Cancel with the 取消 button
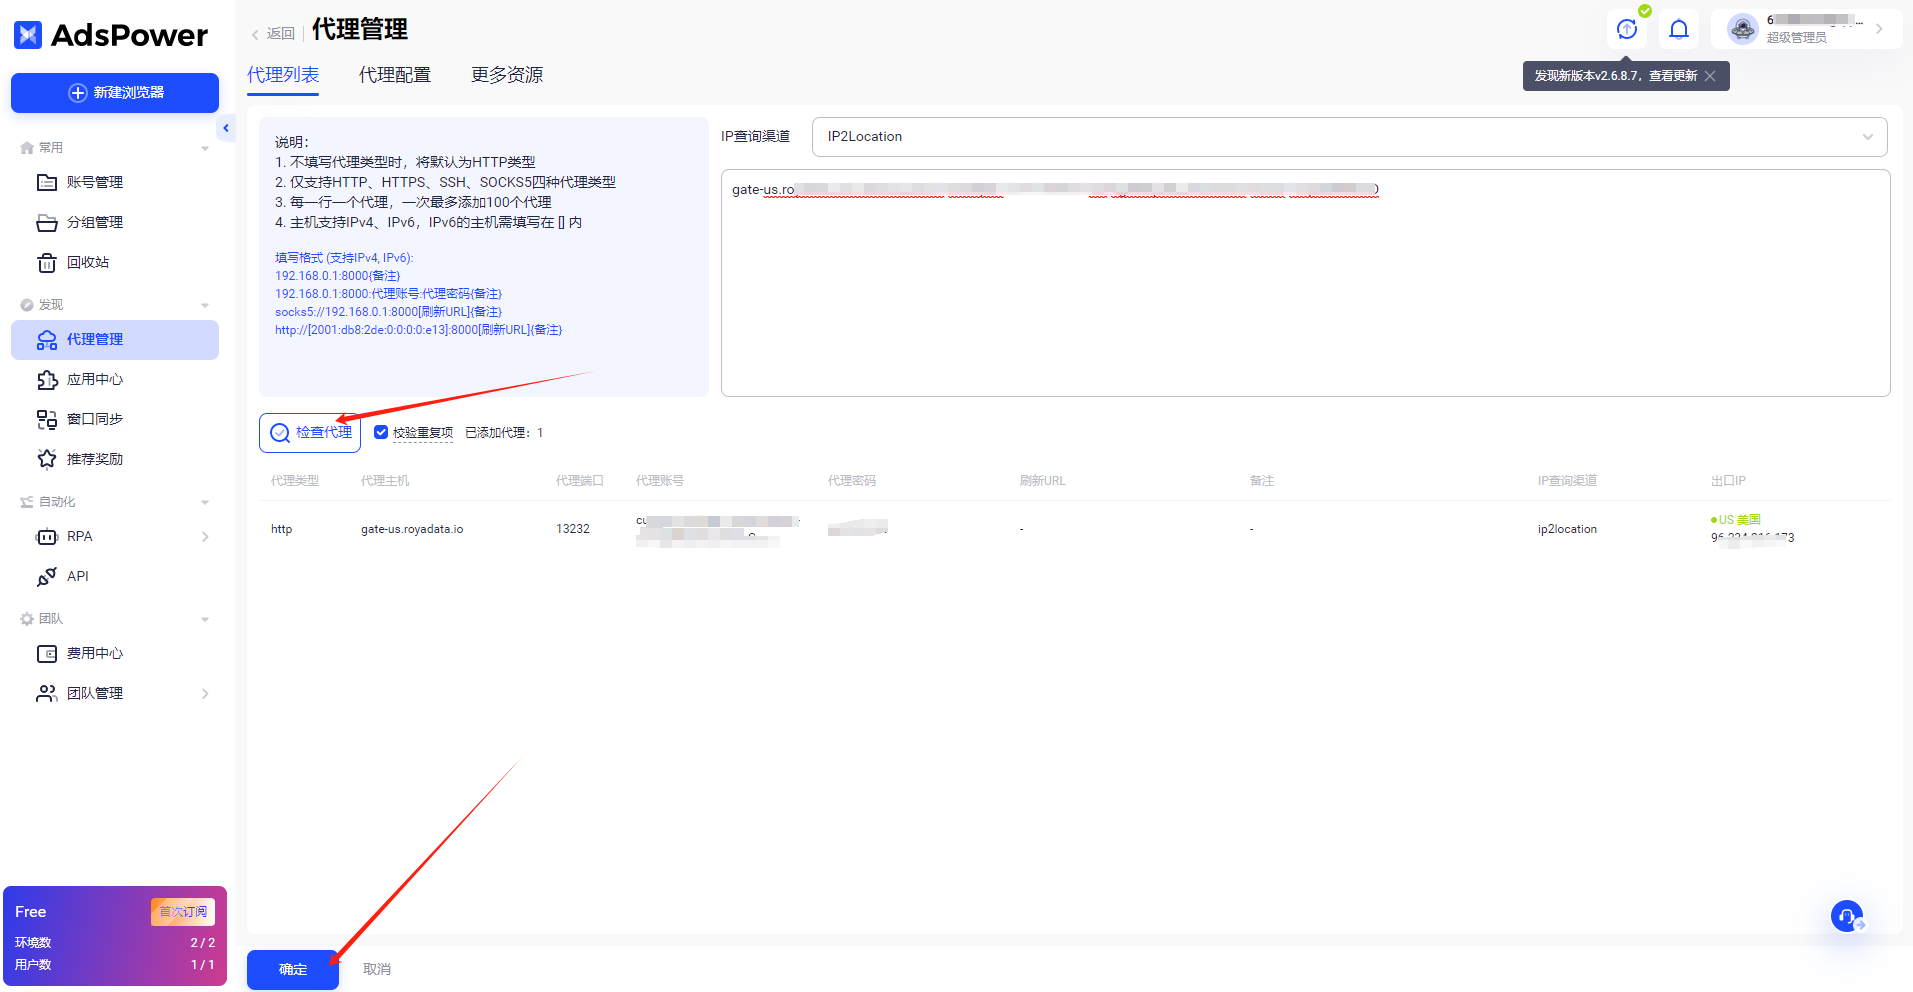The width and height of the screenshot is (1913, 992). click(x=377, y=969)
